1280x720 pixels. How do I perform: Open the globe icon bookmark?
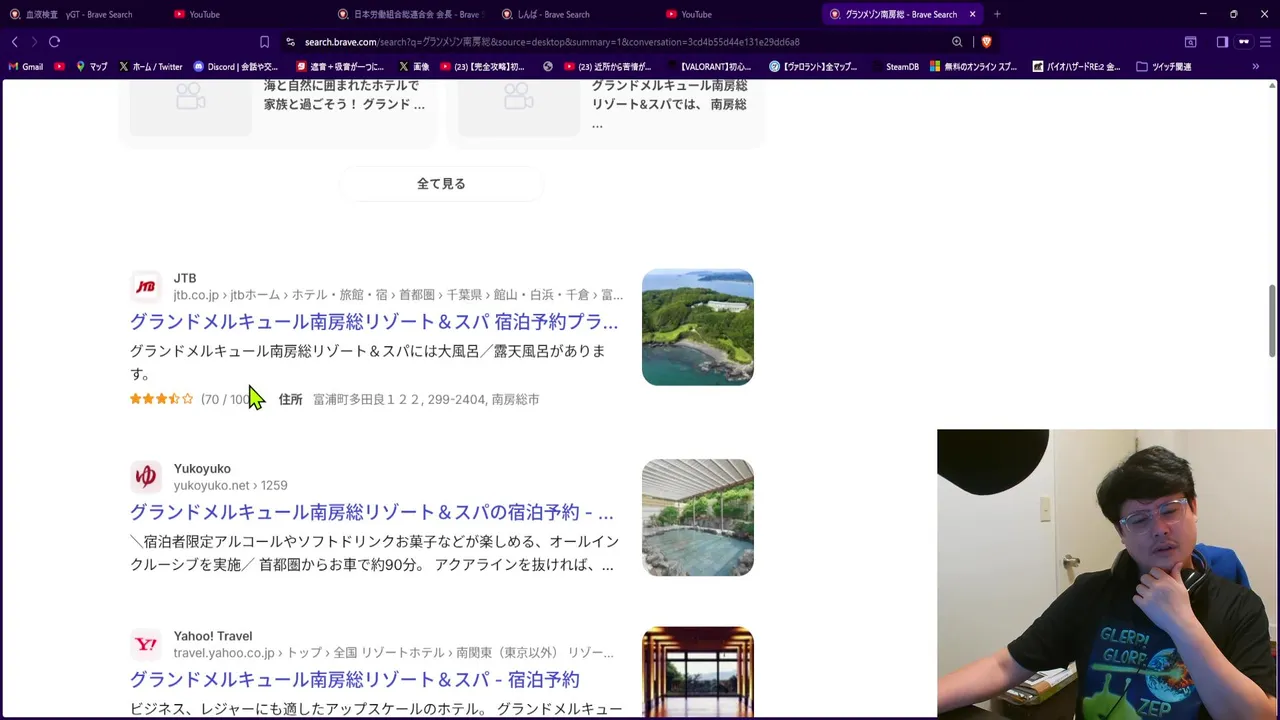548,67
